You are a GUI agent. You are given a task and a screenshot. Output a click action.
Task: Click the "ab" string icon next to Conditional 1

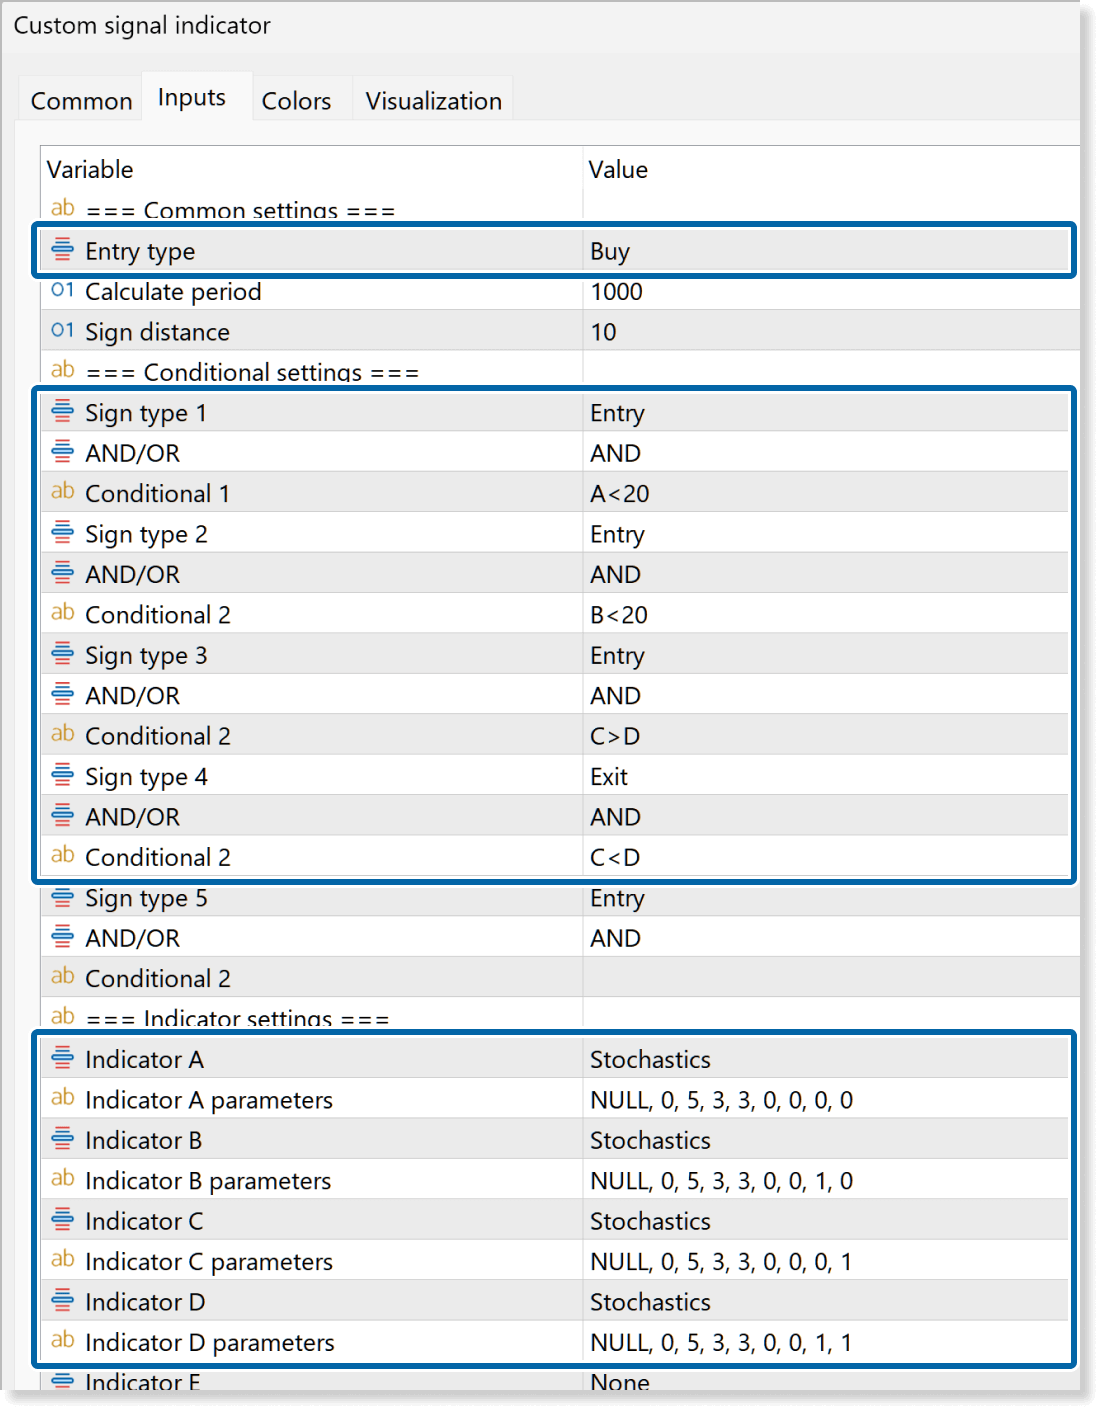(61, 492)
